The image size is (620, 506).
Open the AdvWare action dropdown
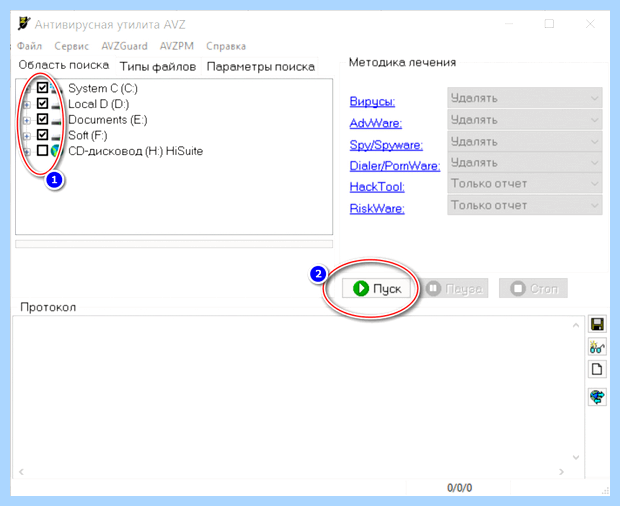point(525,119)
